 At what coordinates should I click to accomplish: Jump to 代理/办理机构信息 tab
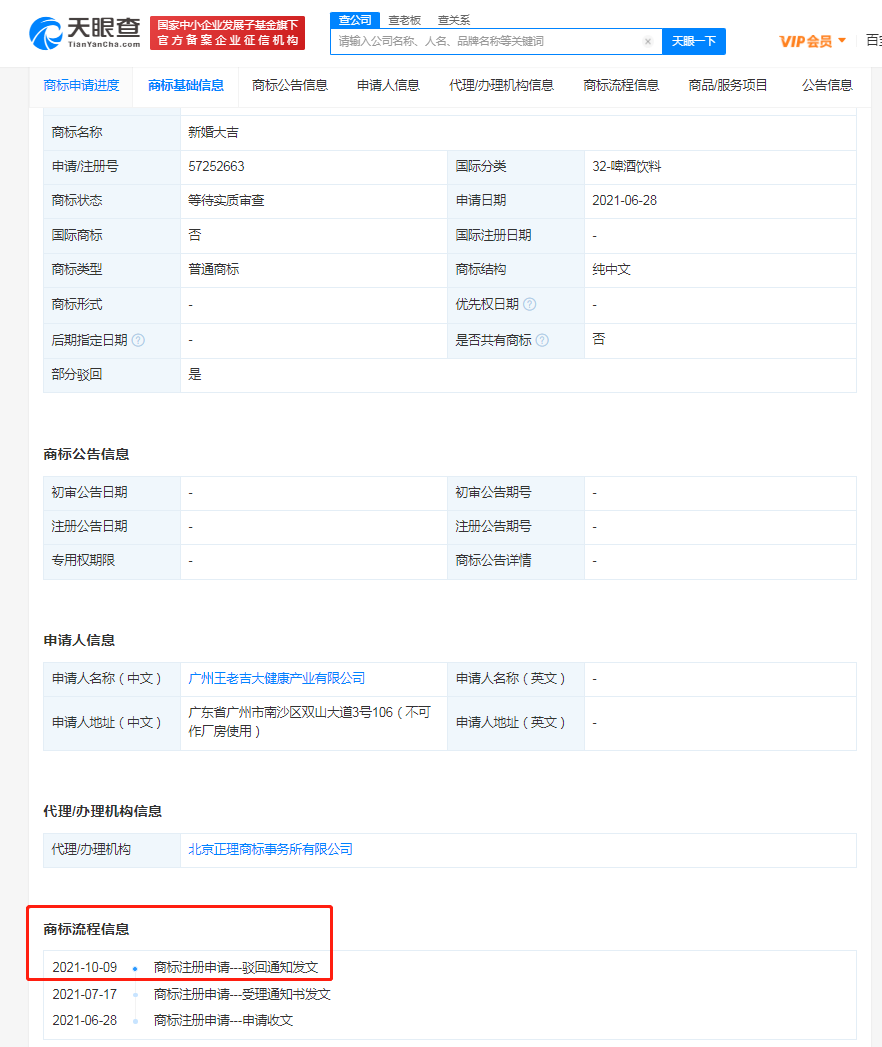tap(501, 85)
